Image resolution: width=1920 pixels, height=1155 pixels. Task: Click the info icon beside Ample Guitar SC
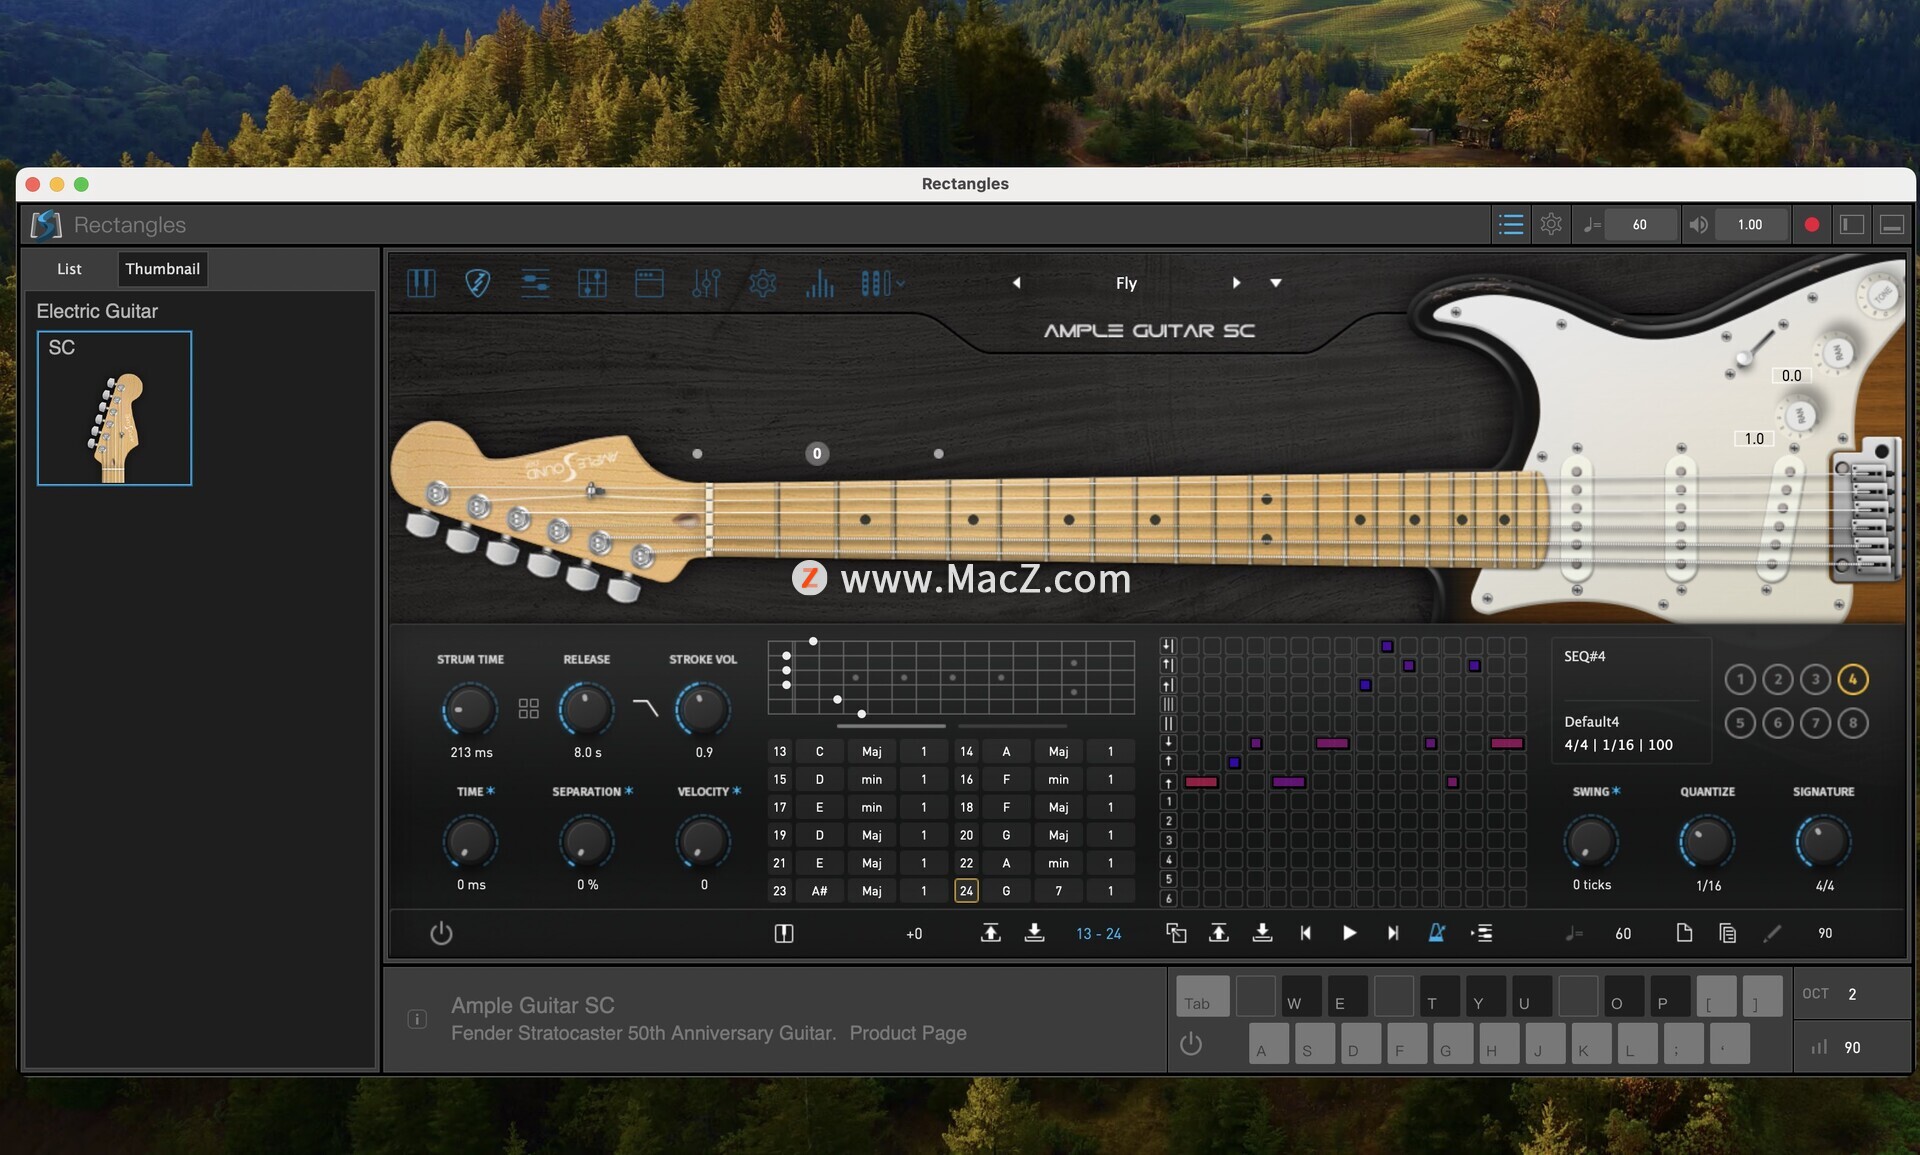point(418,1019)
